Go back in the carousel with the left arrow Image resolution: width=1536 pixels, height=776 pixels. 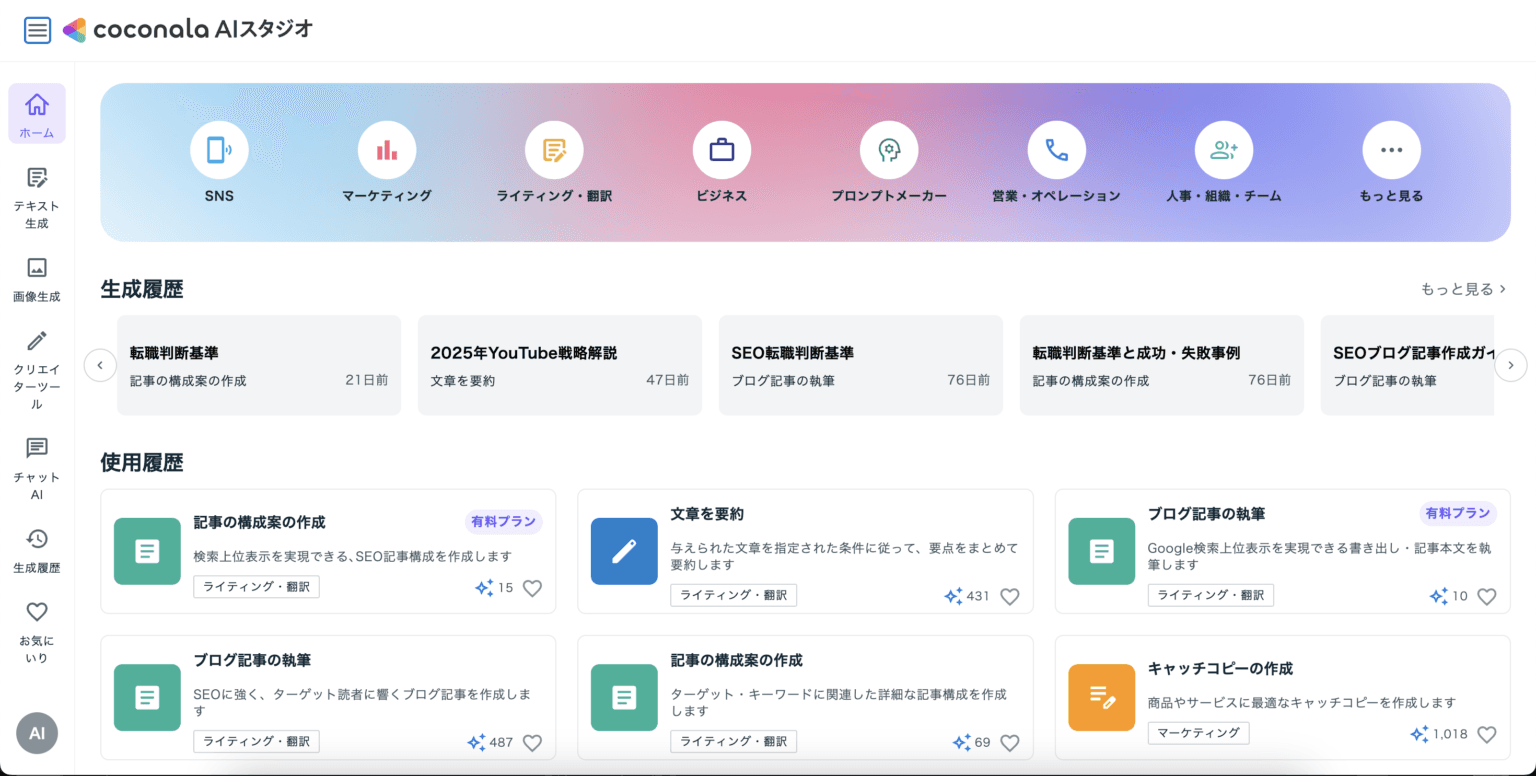tap(100, 365)
